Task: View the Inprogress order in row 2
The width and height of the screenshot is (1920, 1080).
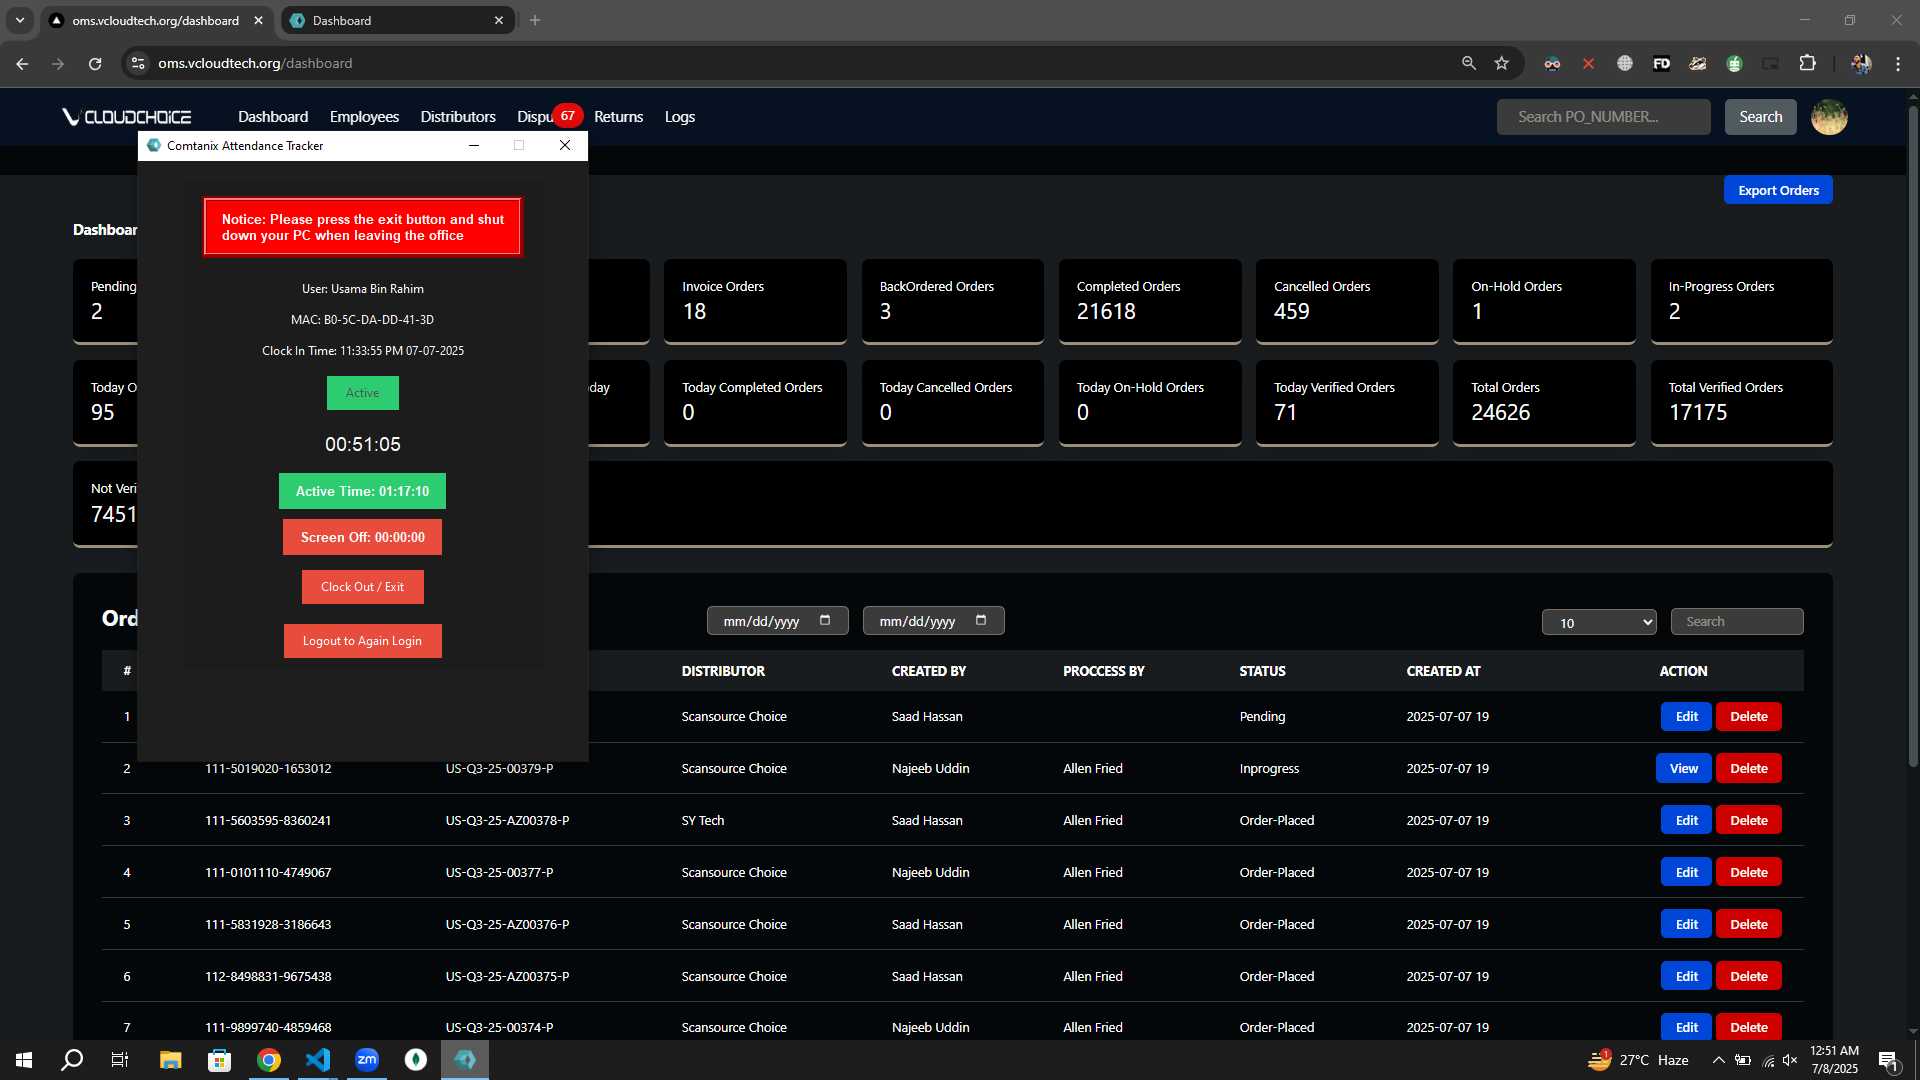Action: click(x=1683, y=769)
